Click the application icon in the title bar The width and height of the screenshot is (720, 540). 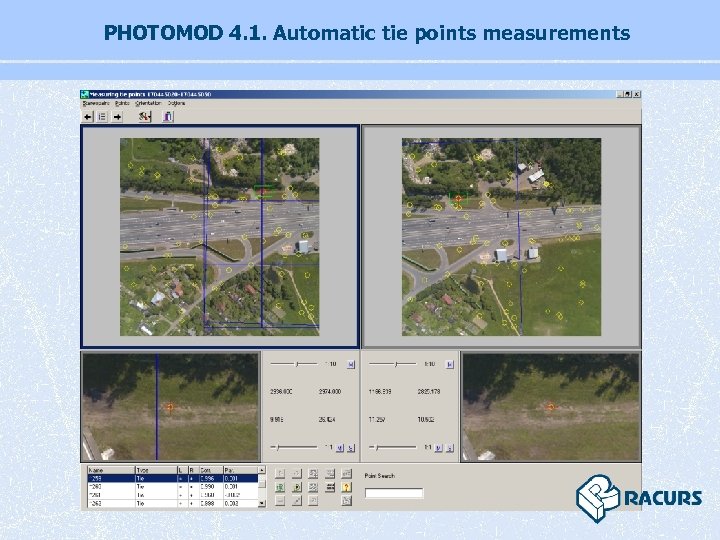click(x=84, y=94)
